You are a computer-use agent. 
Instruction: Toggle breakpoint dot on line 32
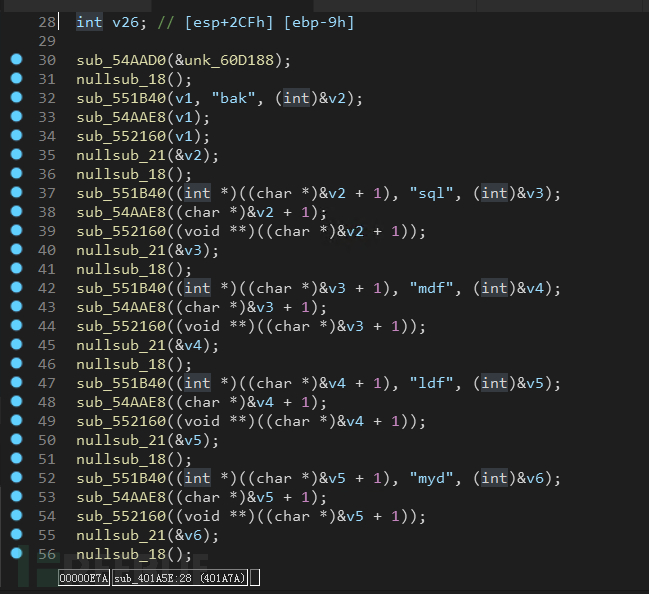(x=16, y=97)
